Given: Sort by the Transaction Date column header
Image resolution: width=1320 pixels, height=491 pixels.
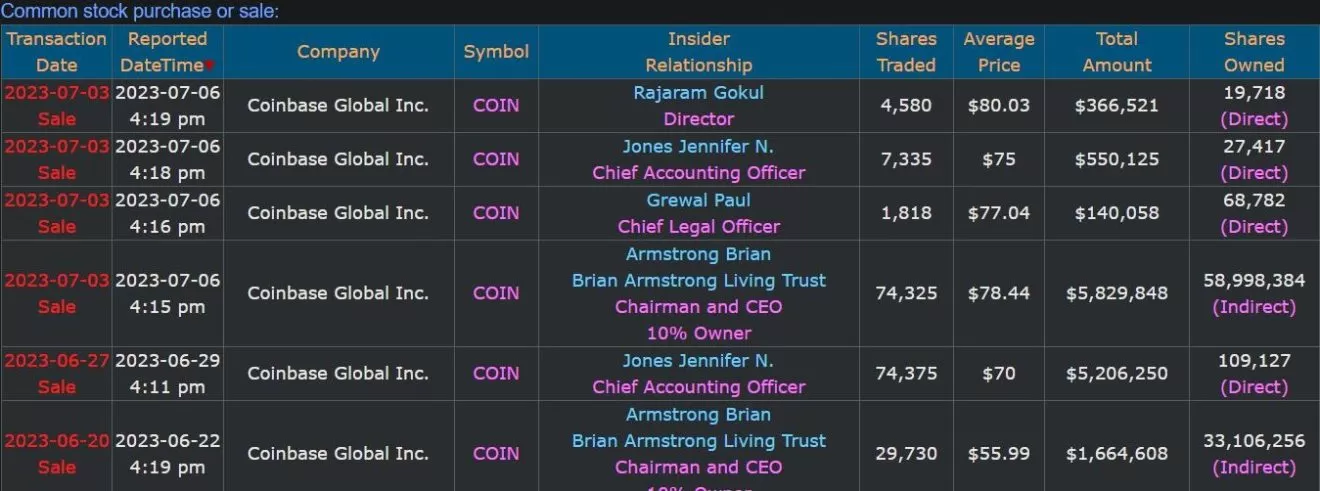Looking at the screenshot, I should 57,52.
